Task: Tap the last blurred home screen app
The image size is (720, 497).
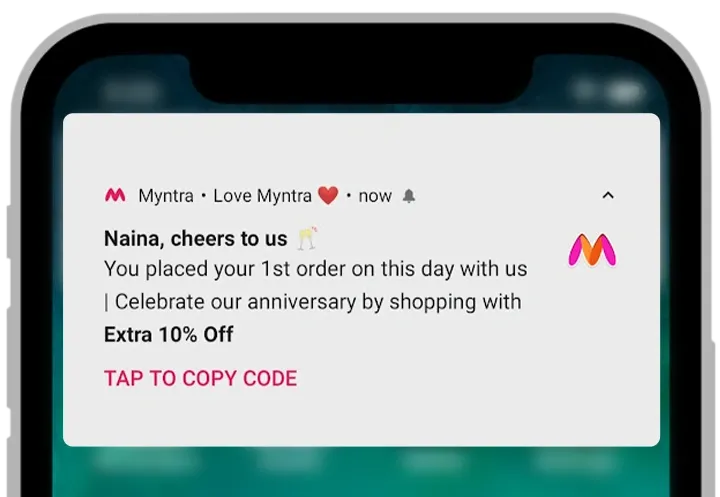Action: (x=574, y=459)
